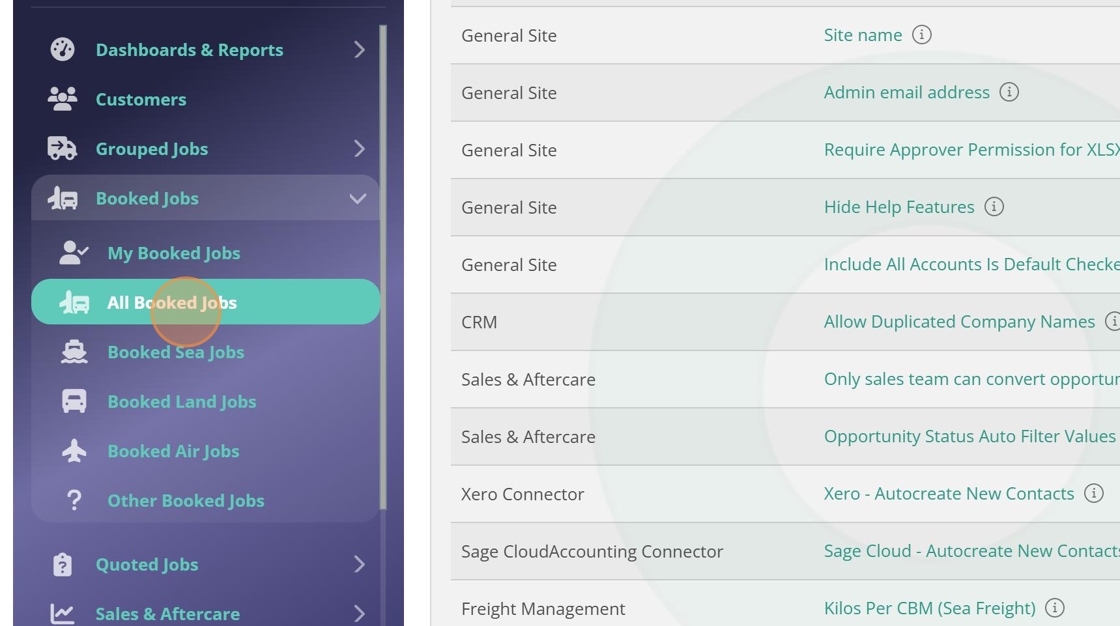1120x626 pixels.
Task: Show info for Hide Help Features
Action: [x=994, y=207]
